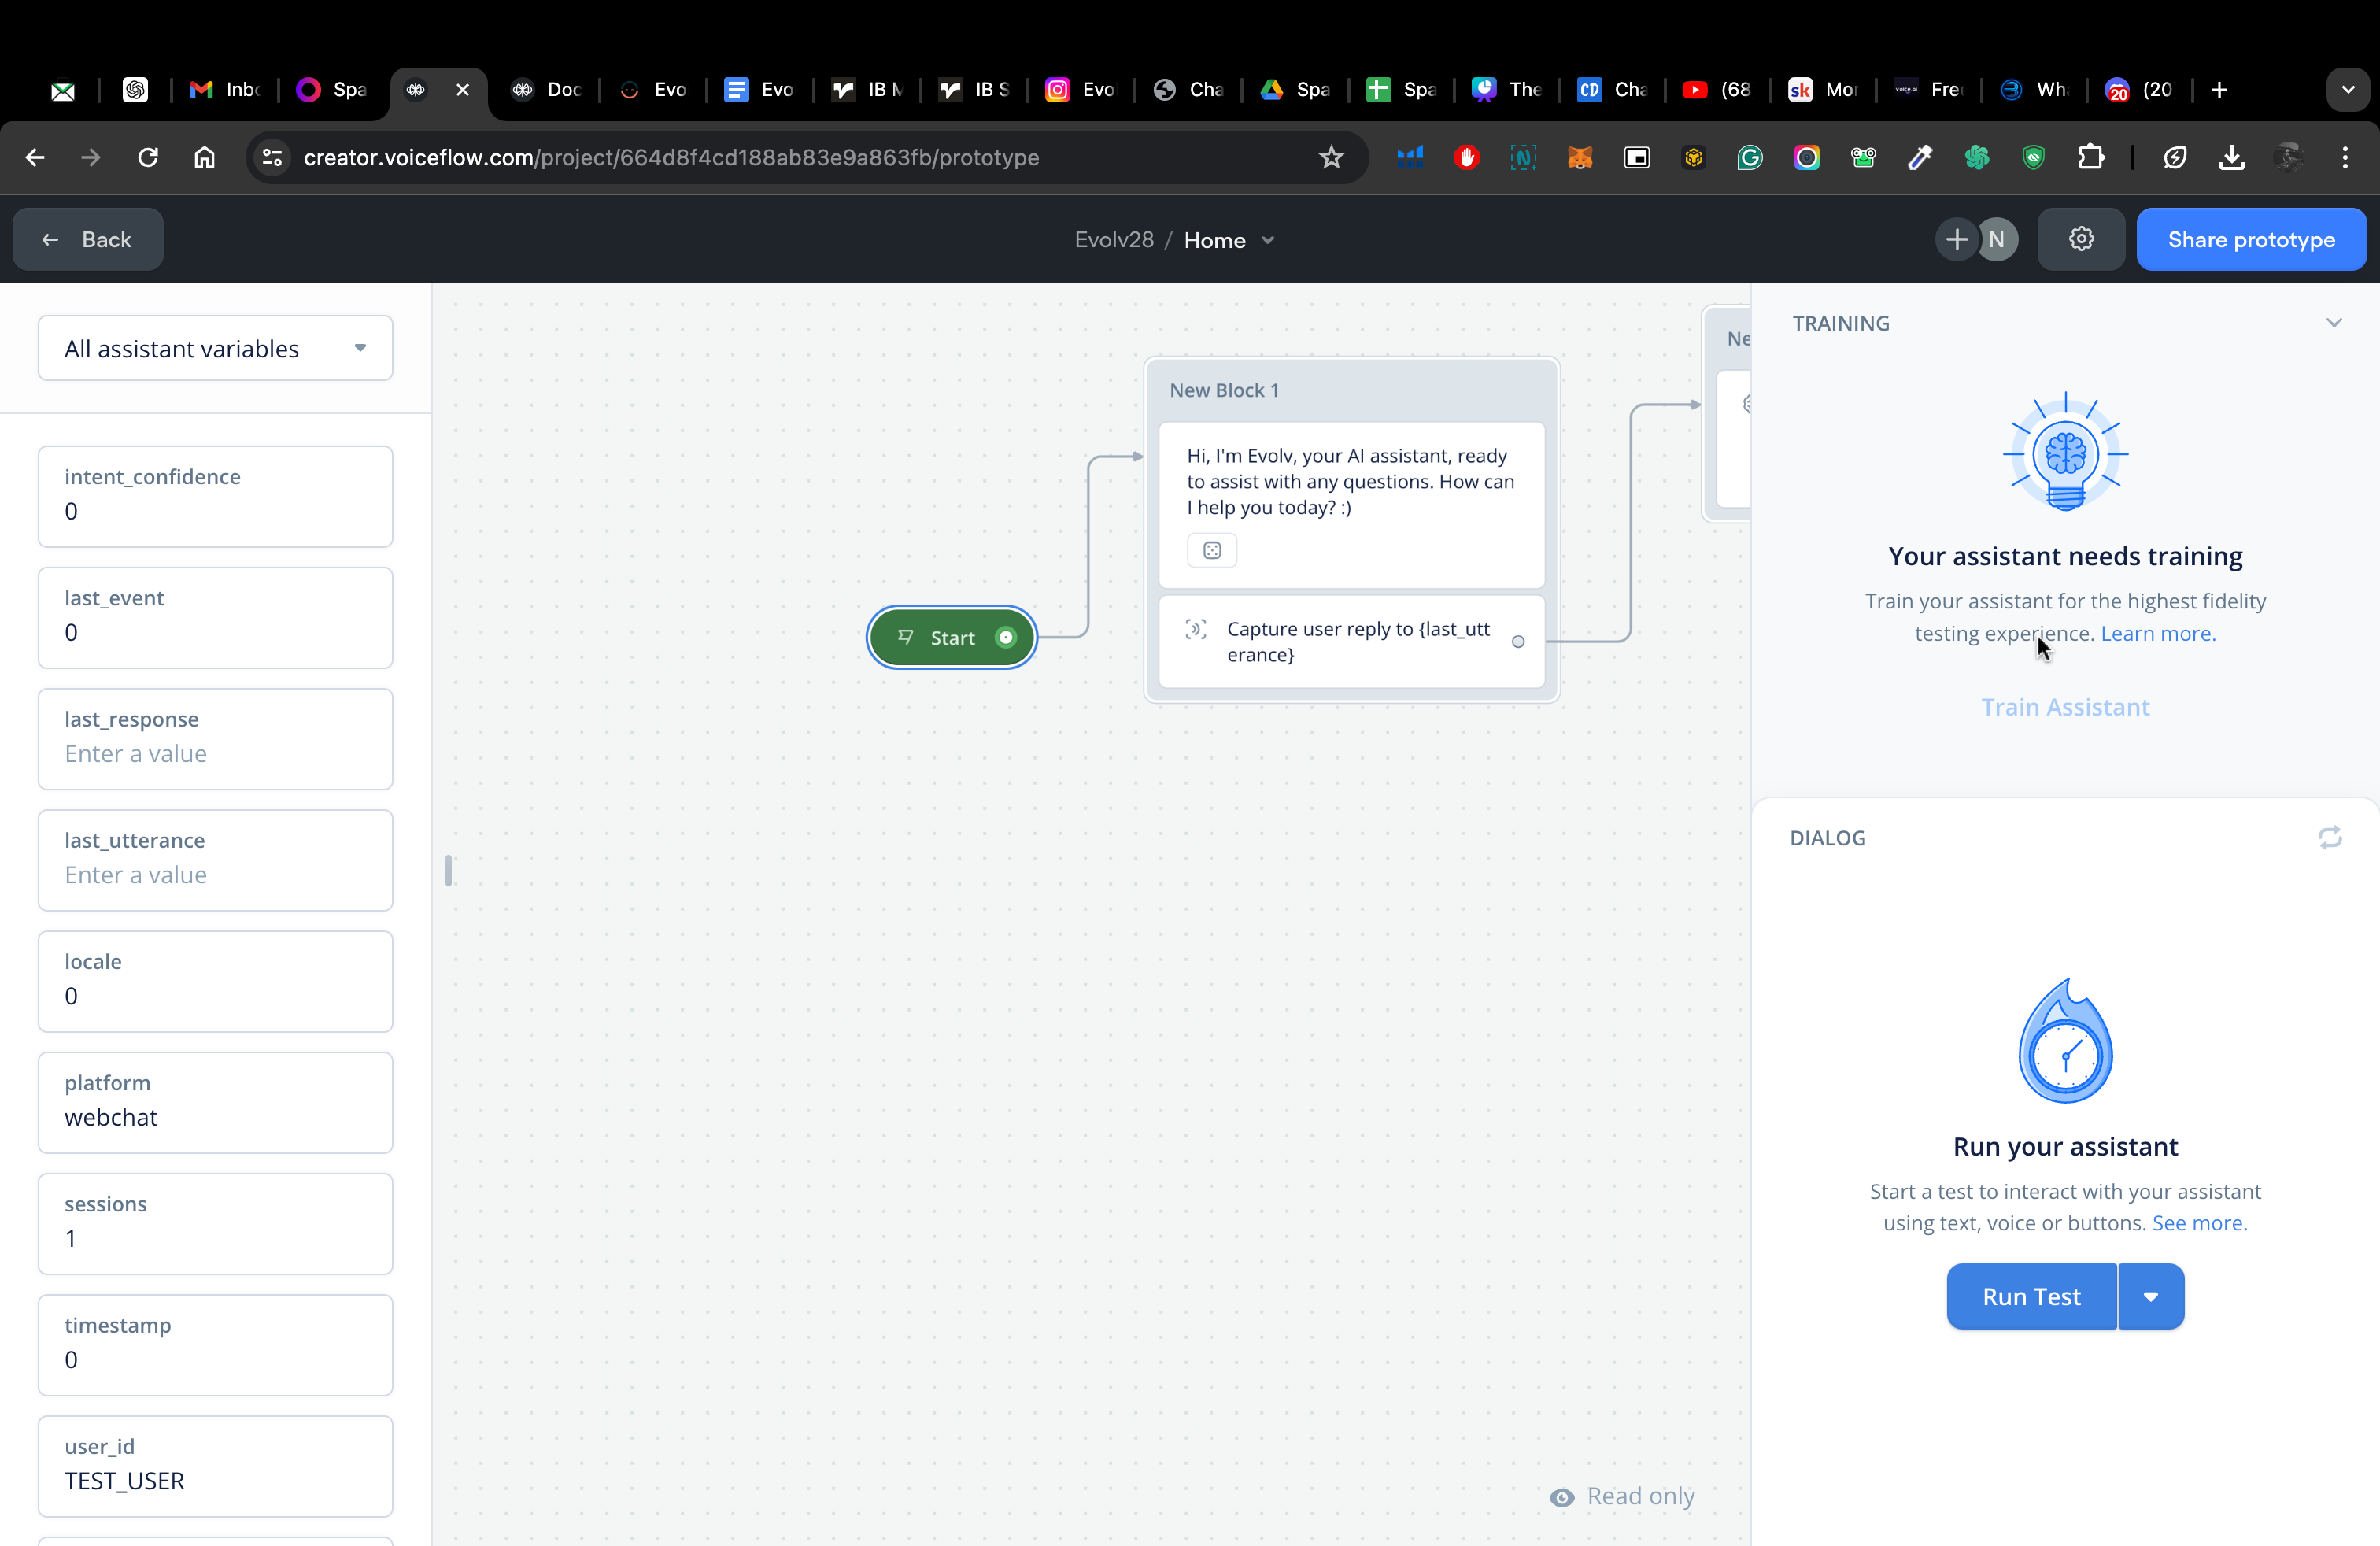Click the Back button in Voiceflow header
Viewport: 2380px width, 1546px height.
coord(88,239)
